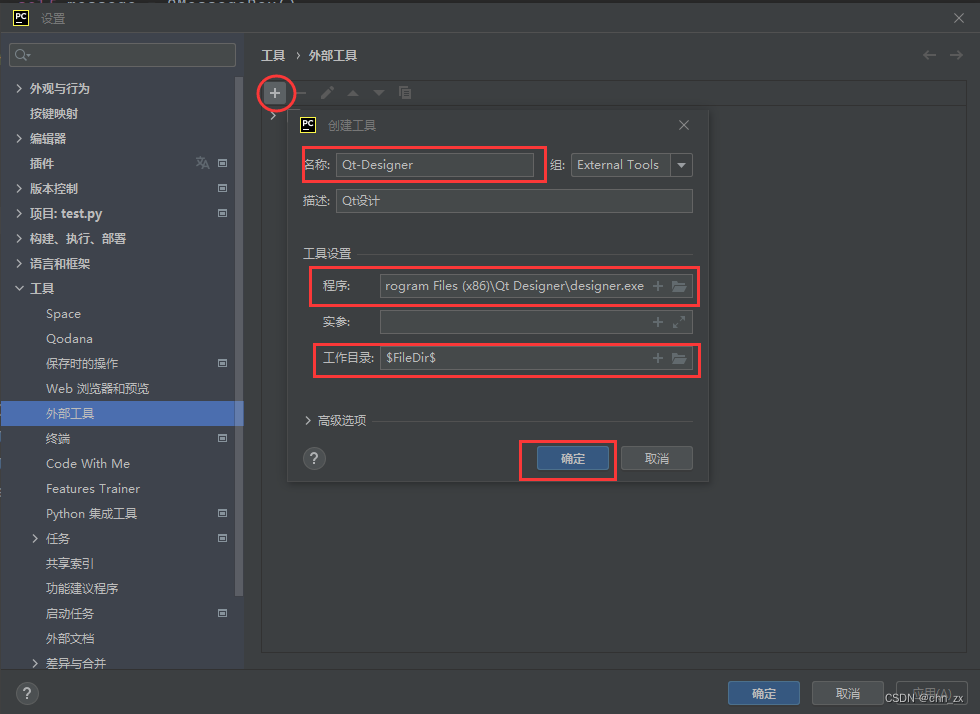Click the add external tool plus icon

point(274,93)
